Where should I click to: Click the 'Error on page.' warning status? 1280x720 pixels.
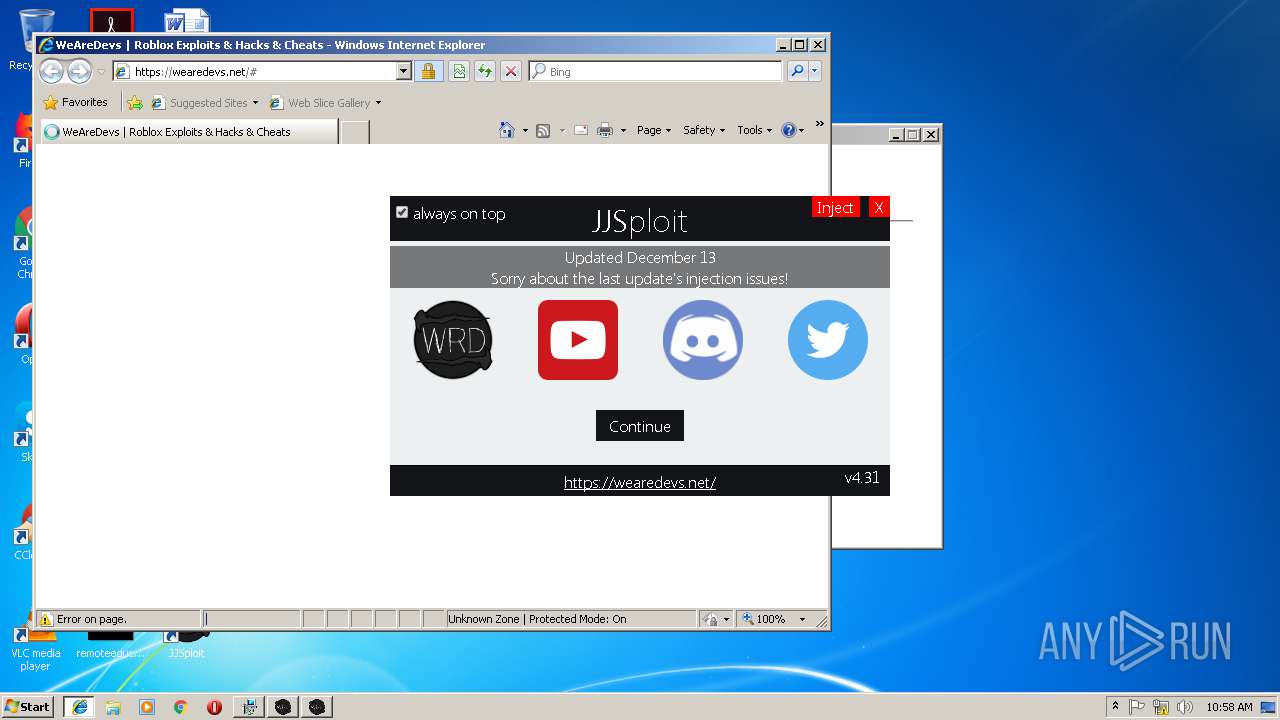point(119,619)
